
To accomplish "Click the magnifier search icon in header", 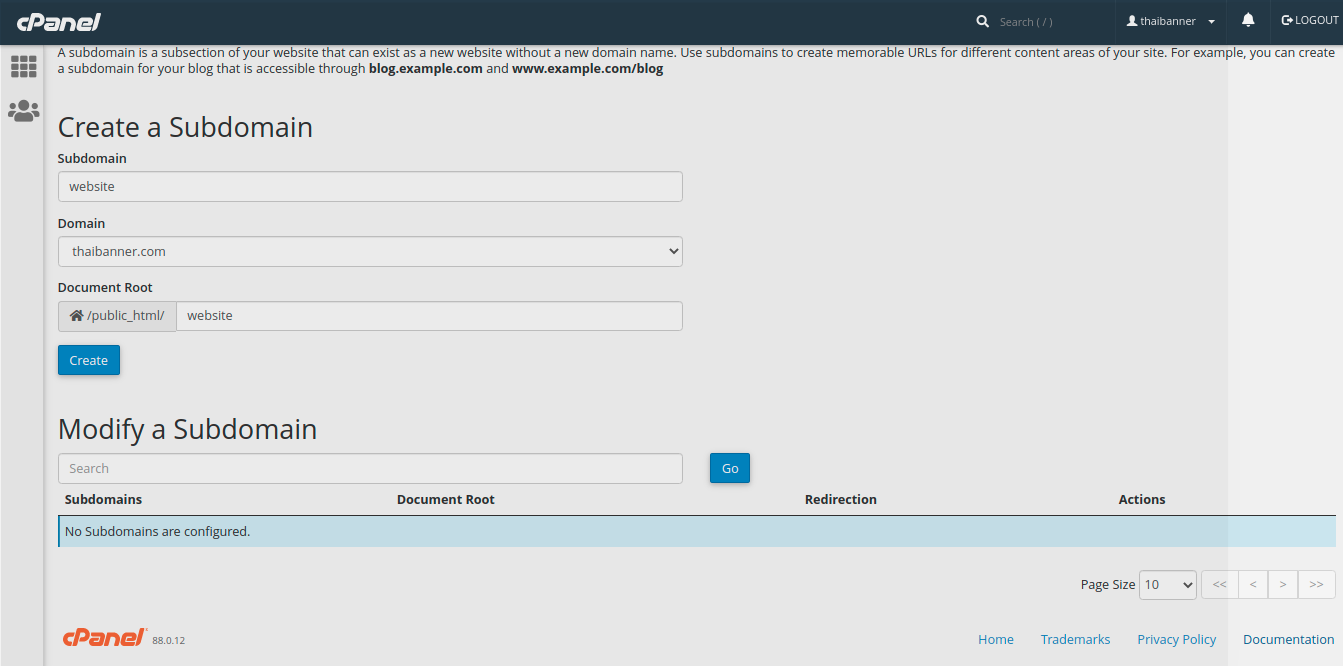I will [x=983, y=21].
